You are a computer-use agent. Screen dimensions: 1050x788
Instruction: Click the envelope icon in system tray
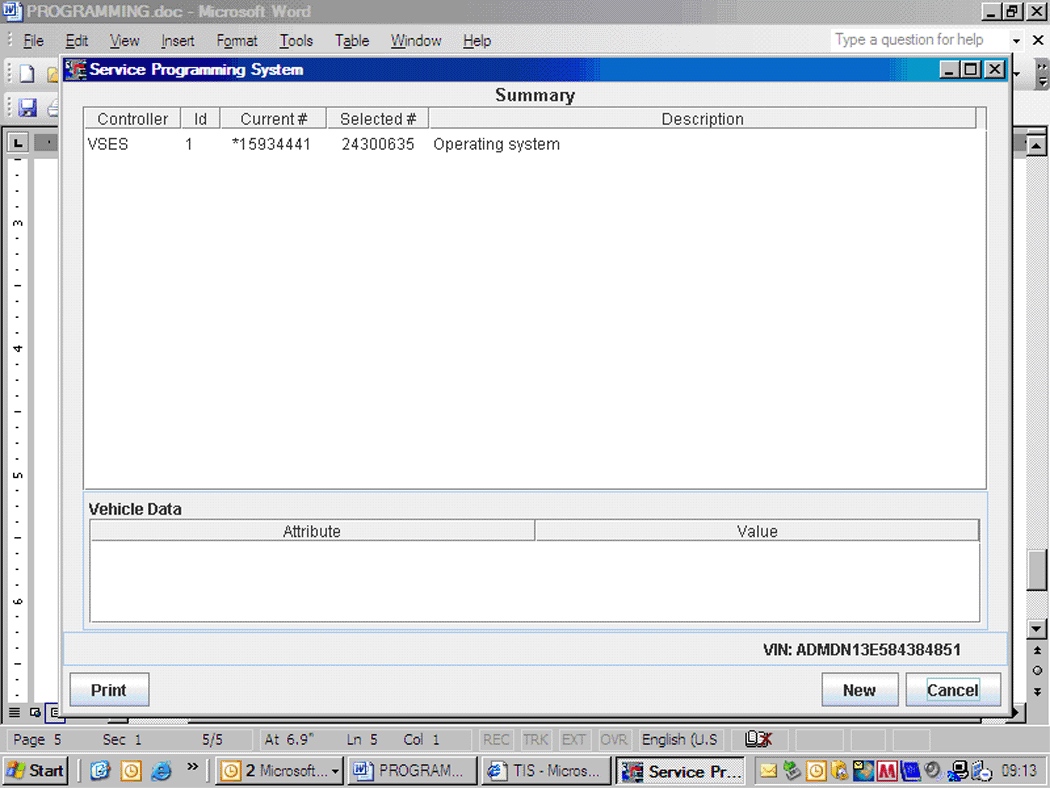click(768, 771)
